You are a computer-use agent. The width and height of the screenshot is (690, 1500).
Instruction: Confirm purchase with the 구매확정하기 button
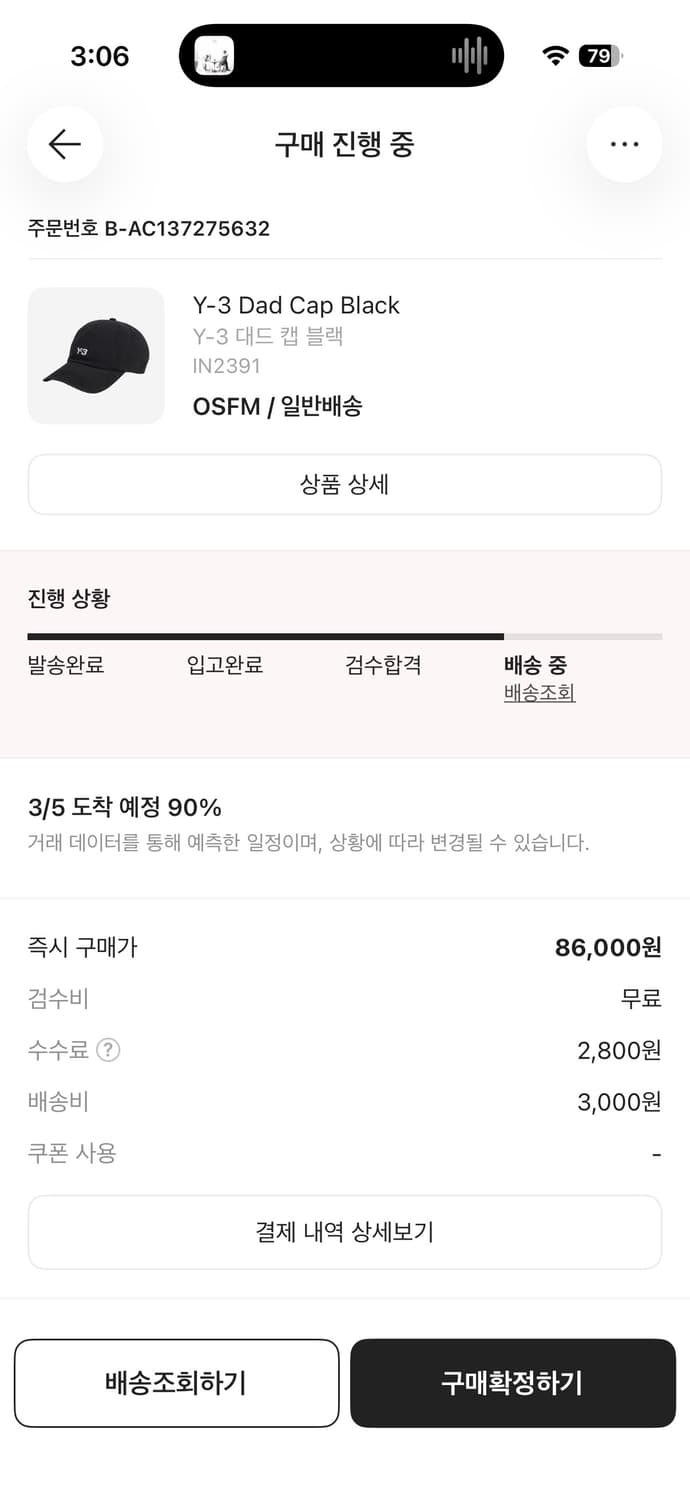[x=513, y=1383]
